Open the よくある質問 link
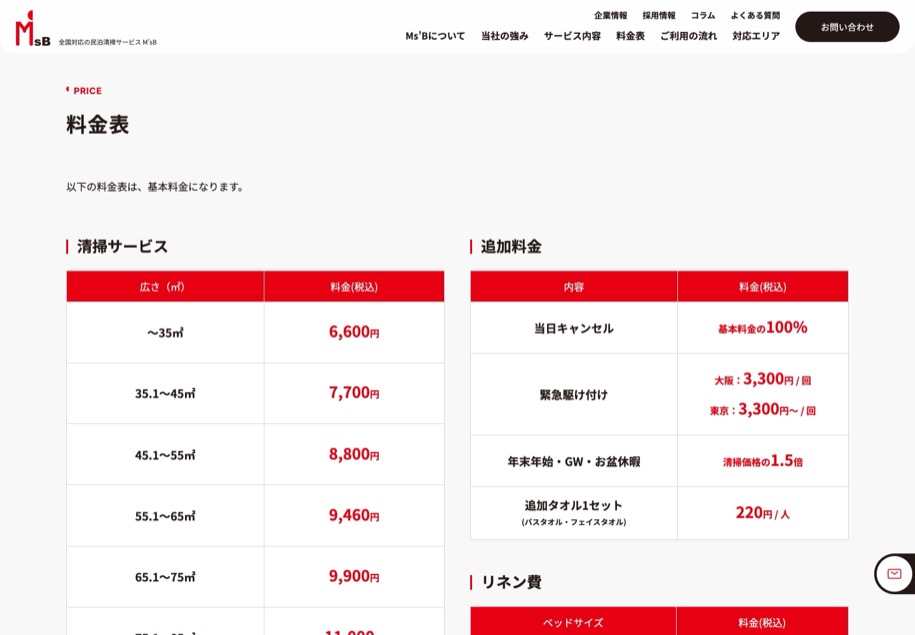 coord(755,15)
